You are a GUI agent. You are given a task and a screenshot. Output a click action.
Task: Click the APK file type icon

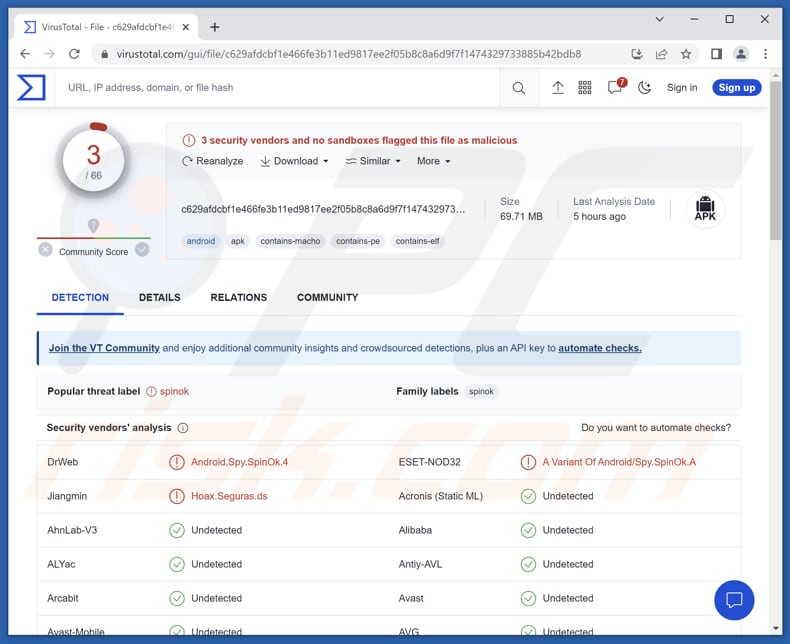point(705,209)
